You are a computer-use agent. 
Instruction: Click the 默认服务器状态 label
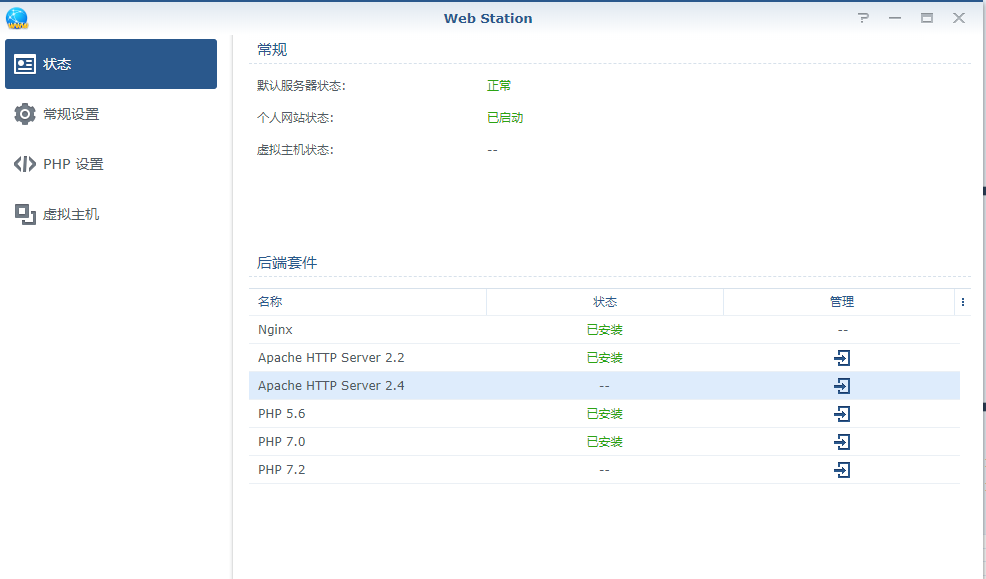click(301, 85)
